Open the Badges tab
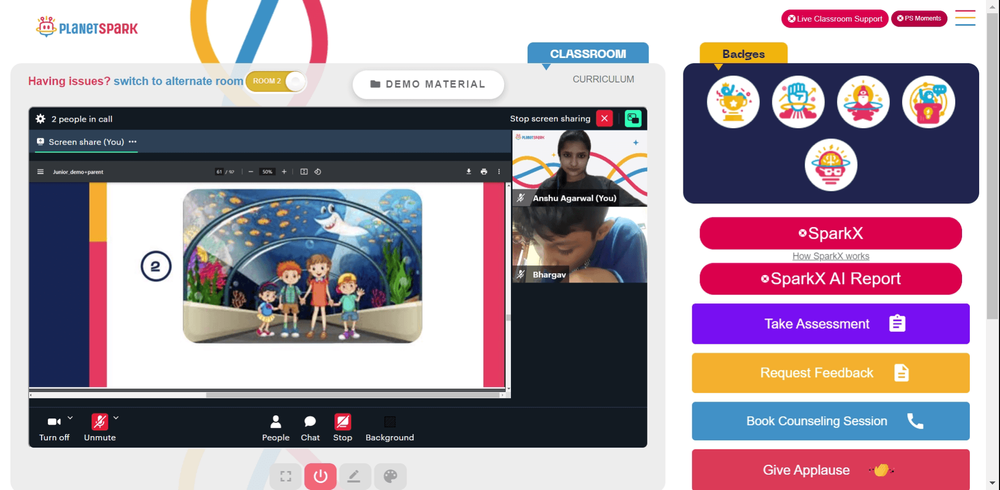The width and height of the screenshot is (1000, 490). tap(744, 54)
